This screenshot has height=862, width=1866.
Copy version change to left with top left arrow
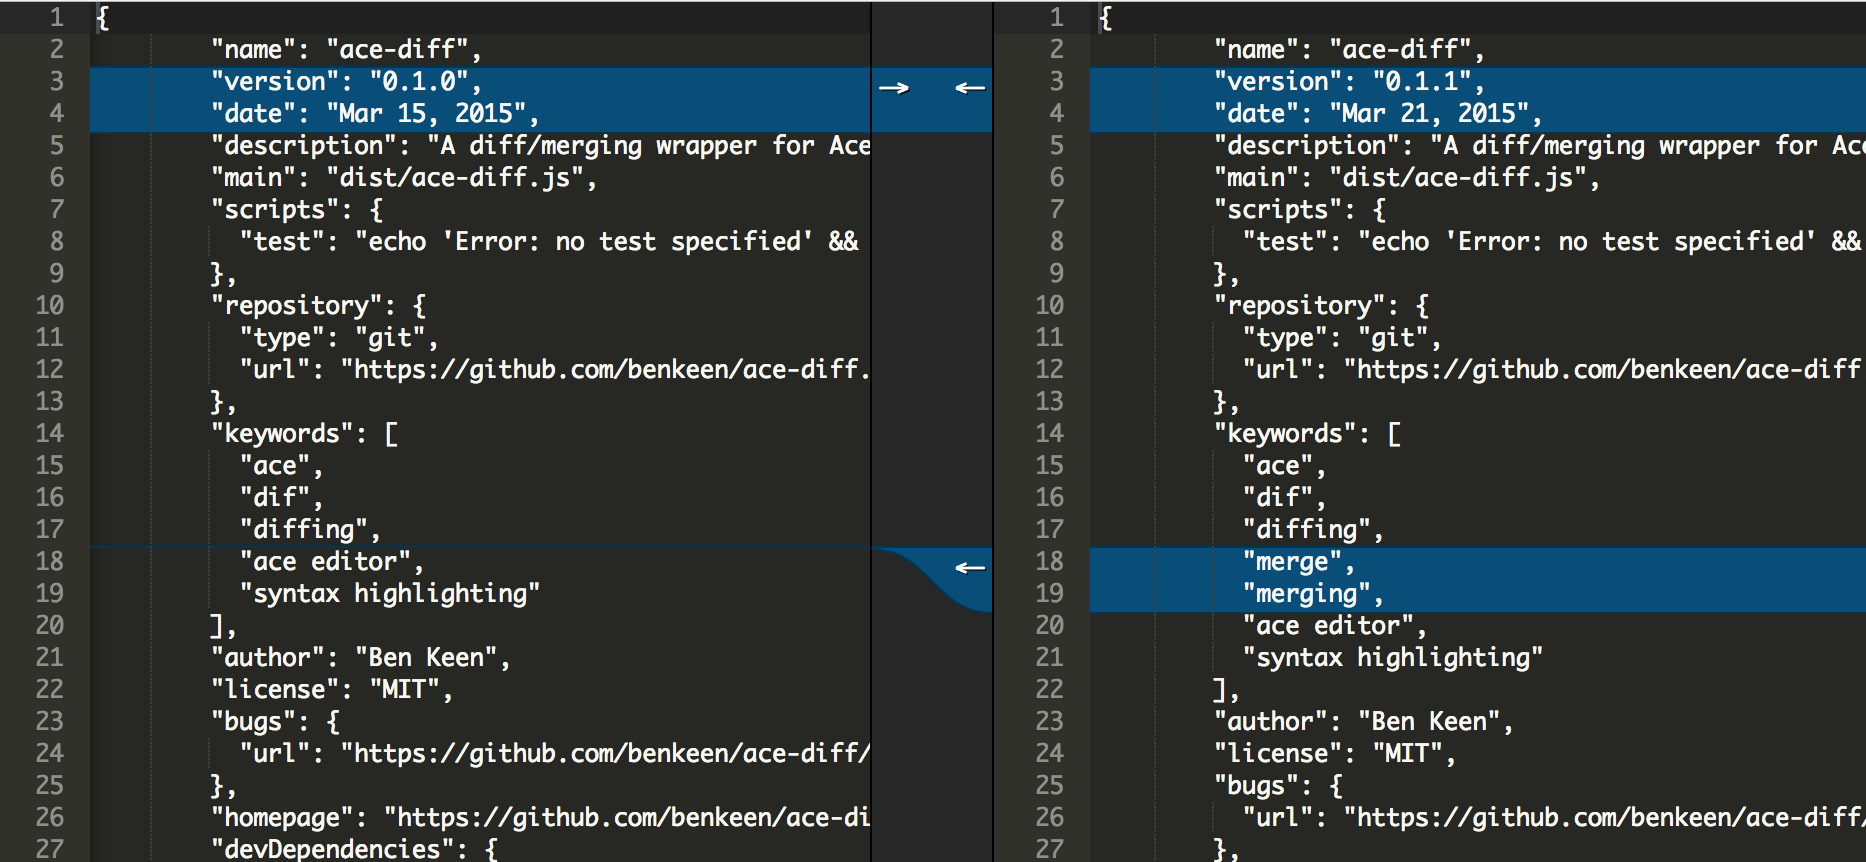(x=970, y=88)
